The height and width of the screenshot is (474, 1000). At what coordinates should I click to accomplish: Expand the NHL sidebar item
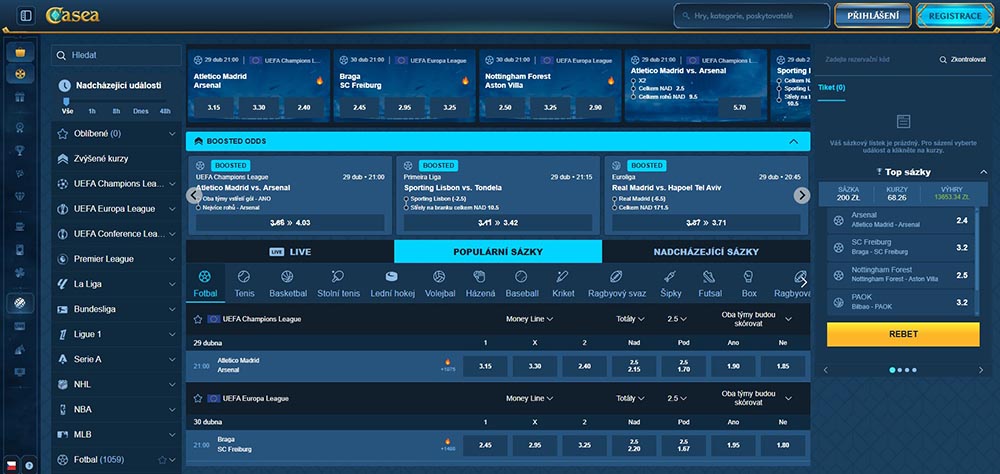[x=172, y=384]
